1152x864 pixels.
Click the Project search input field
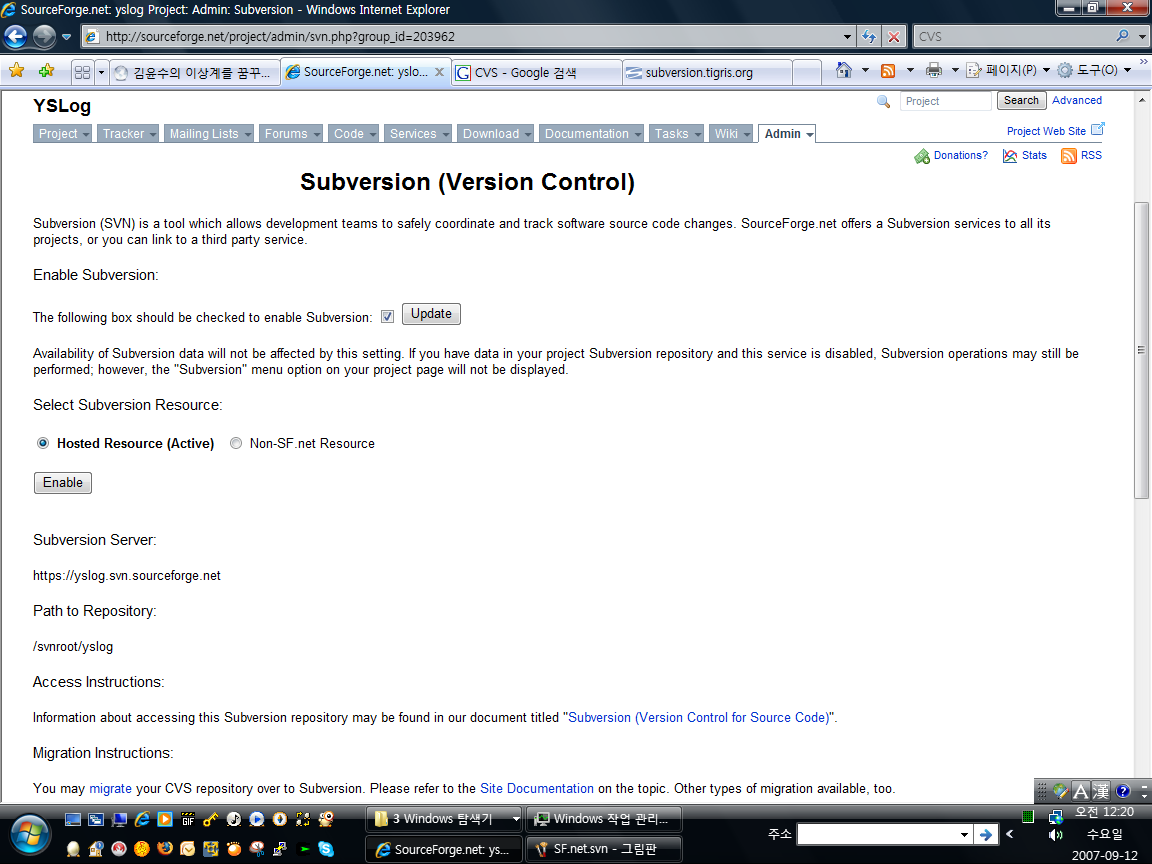click(x=946, y=101)
